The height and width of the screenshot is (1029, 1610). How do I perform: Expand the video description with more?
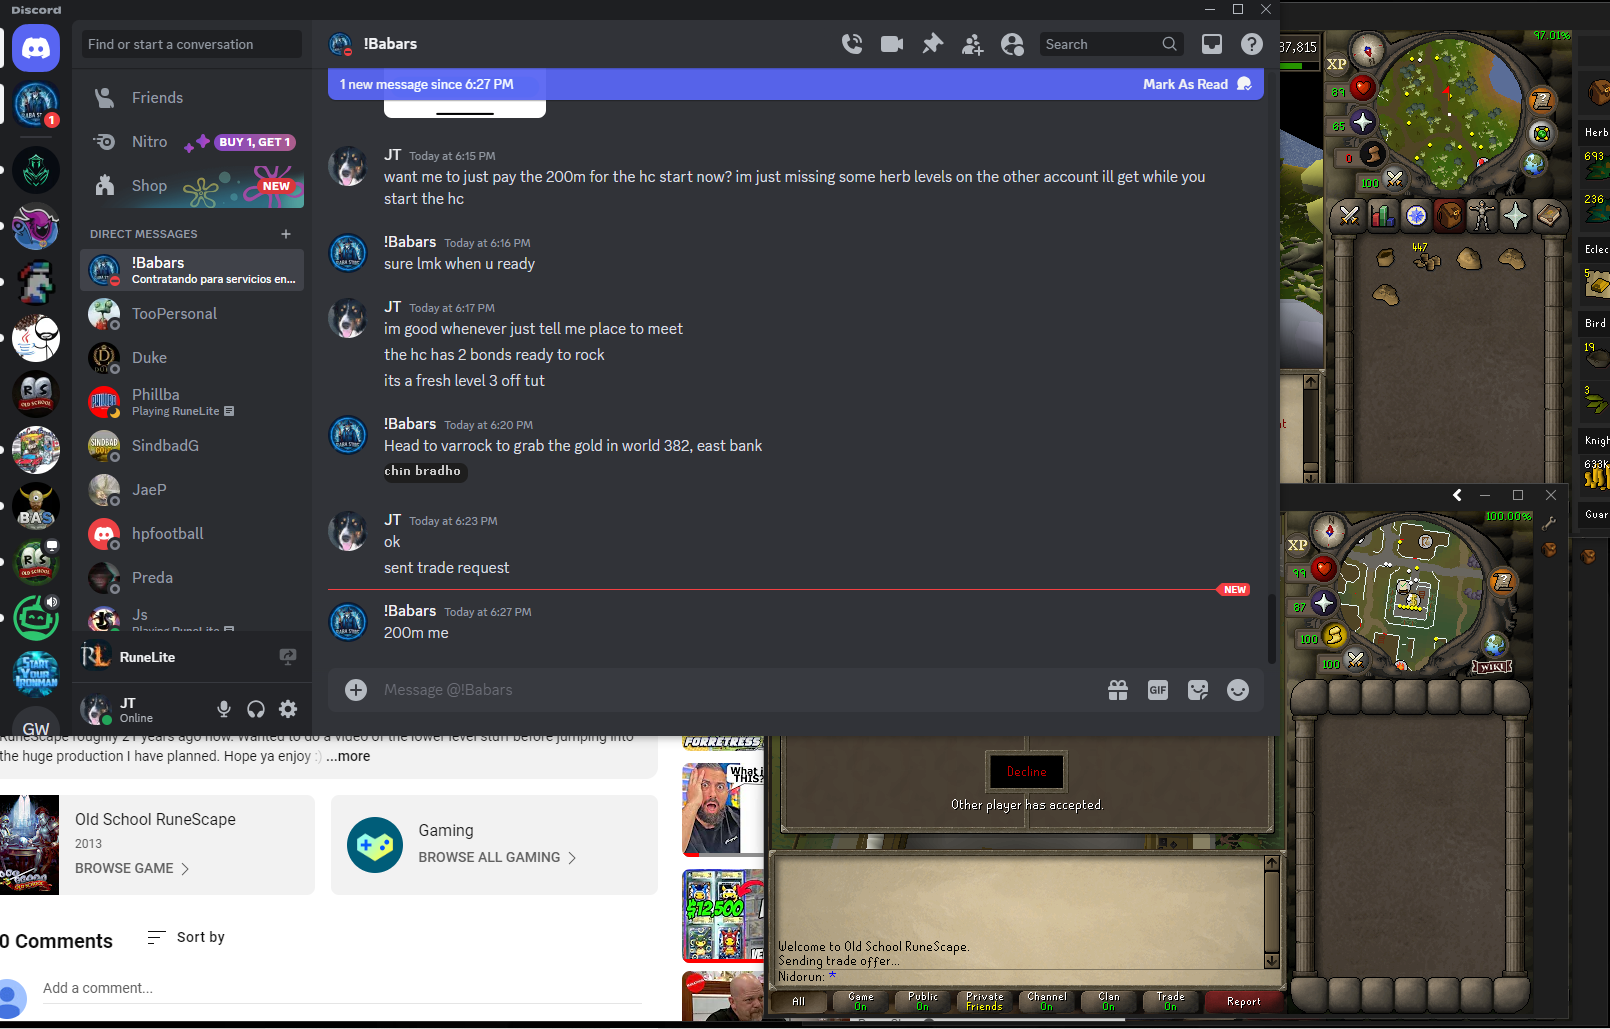click(x=348, y=756)
